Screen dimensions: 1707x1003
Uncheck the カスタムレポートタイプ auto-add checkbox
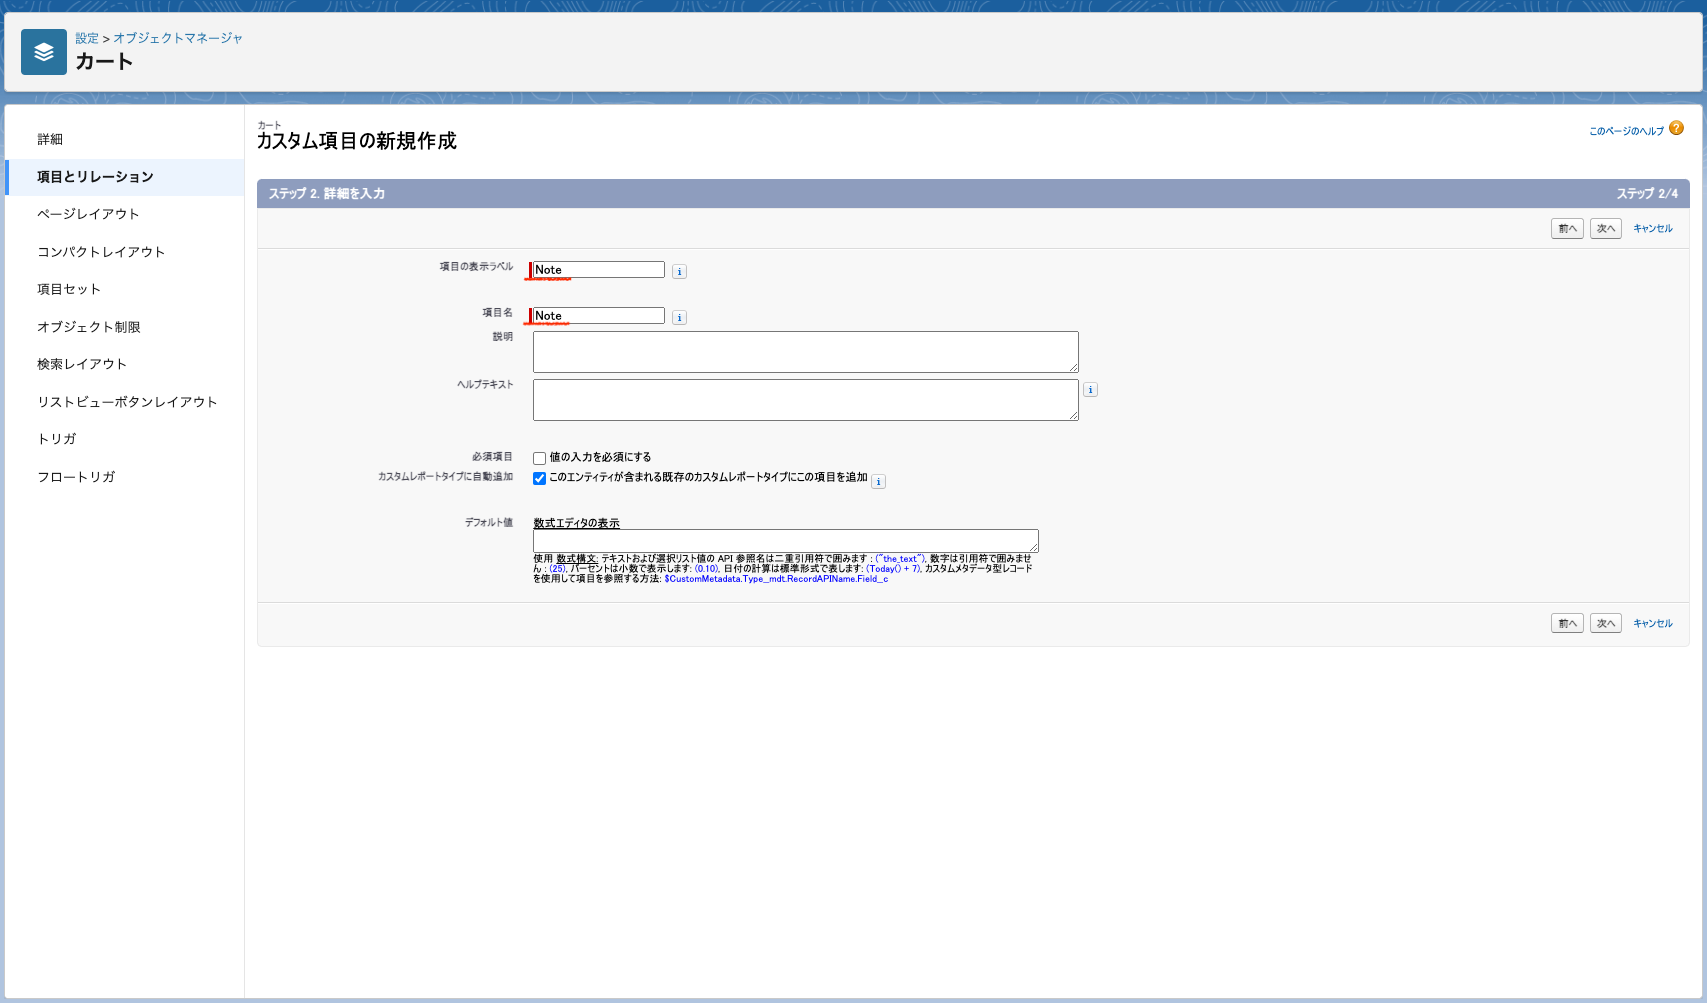click(x=539, y=478)
